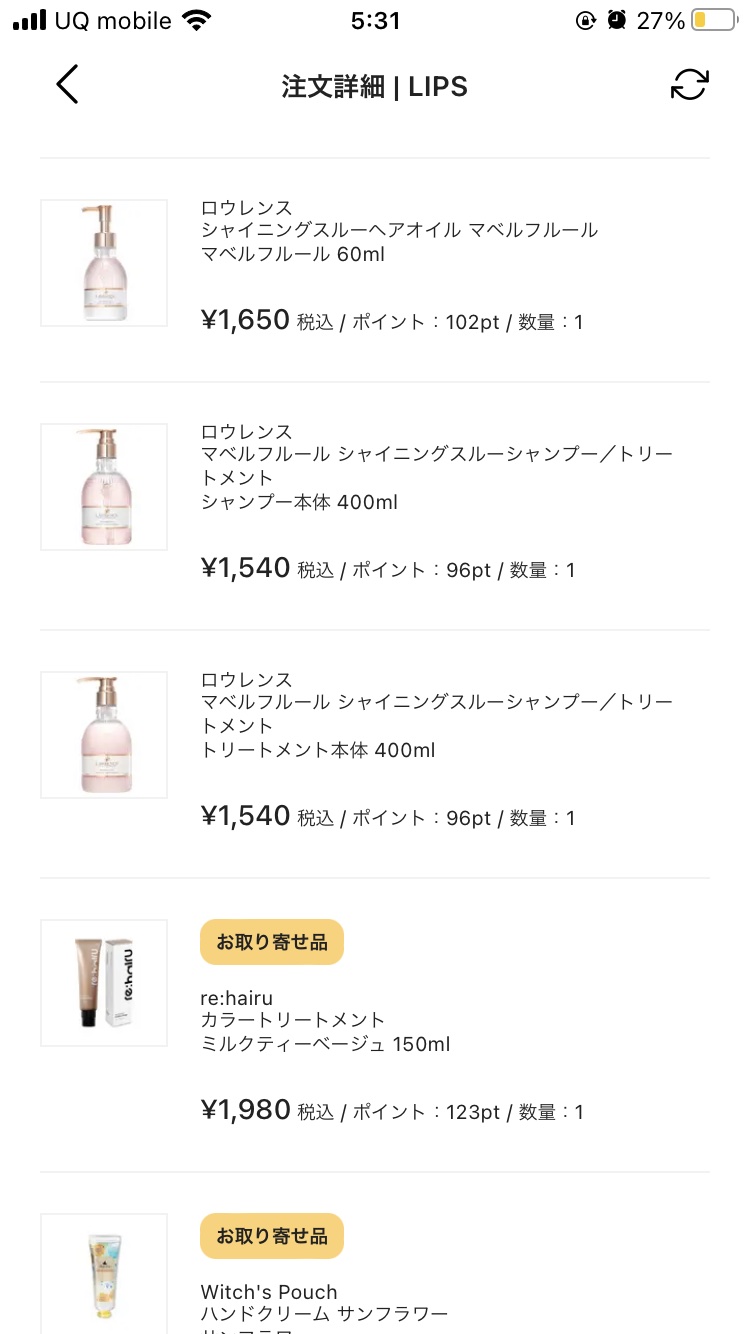Open the Witch's Pouch hand cream thumbnail
The width and height of the screenshot is (750, 1334).
click(104, 1272)
